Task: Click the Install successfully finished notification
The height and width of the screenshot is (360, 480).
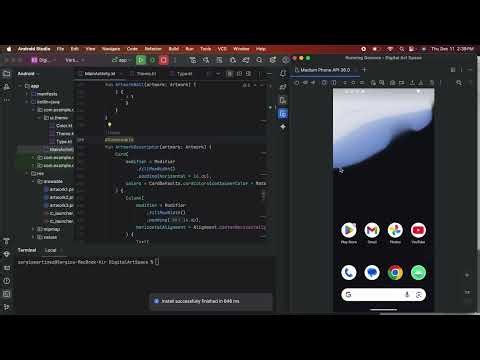Action: pyautogui.click(x=211, y=301)
